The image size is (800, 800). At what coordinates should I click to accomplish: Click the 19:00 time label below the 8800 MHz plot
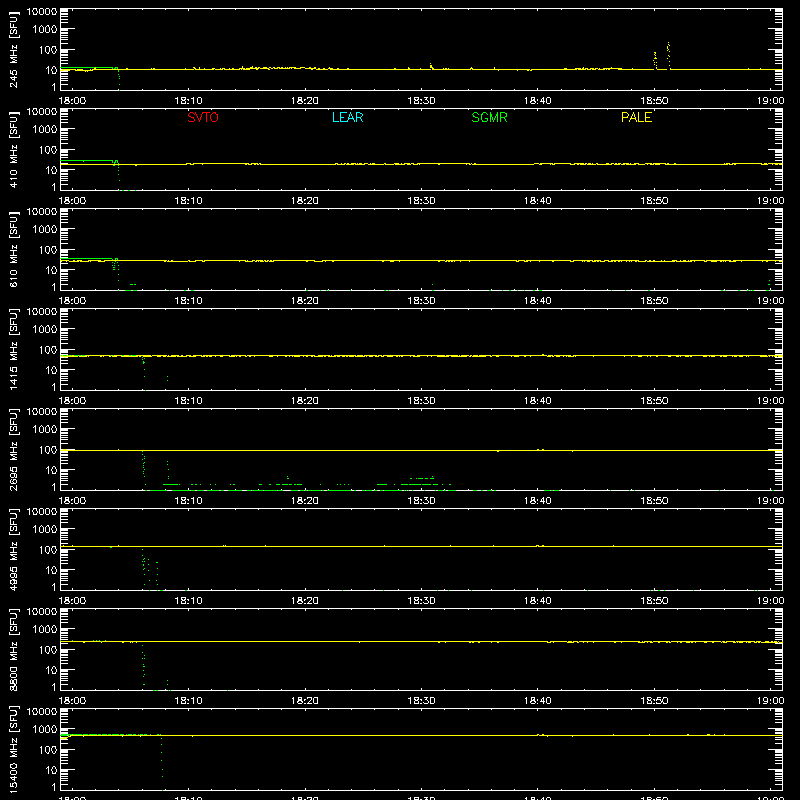pyautogui.click(x=770, y=701)
